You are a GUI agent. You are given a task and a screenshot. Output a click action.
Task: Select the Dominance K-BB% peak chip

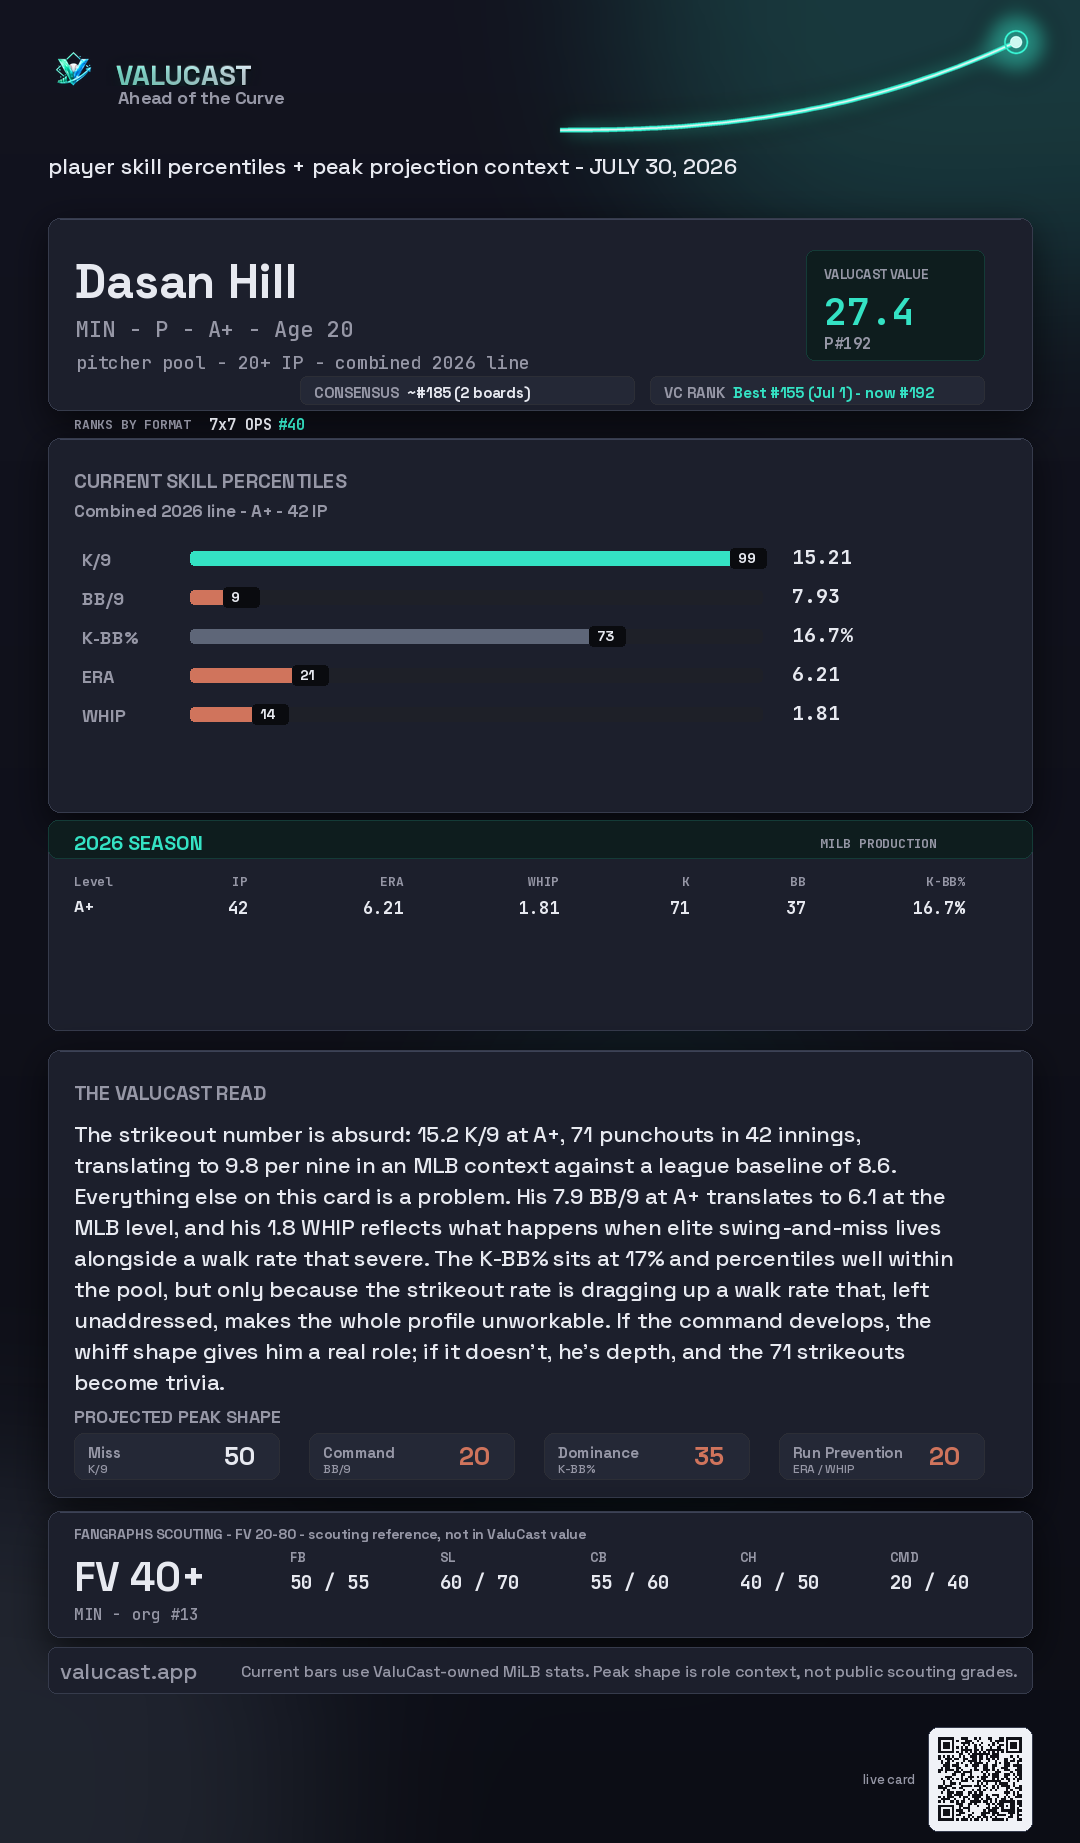click(647, 1457)
